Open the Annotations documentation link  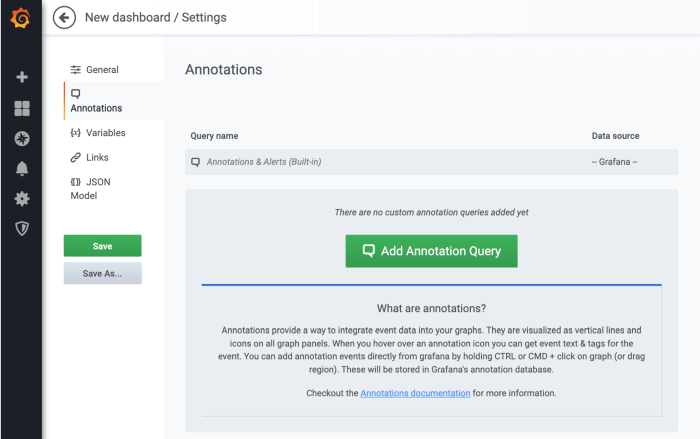click(x=415, y=393)
